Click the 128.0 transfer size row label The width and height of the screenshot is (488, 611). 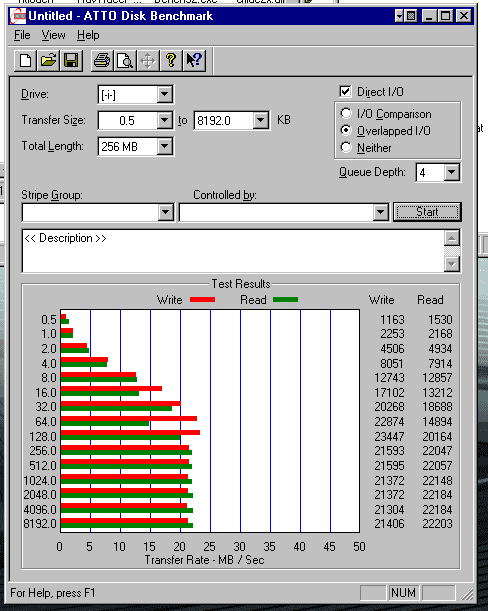pyautogui.click(x=43, y=436)
